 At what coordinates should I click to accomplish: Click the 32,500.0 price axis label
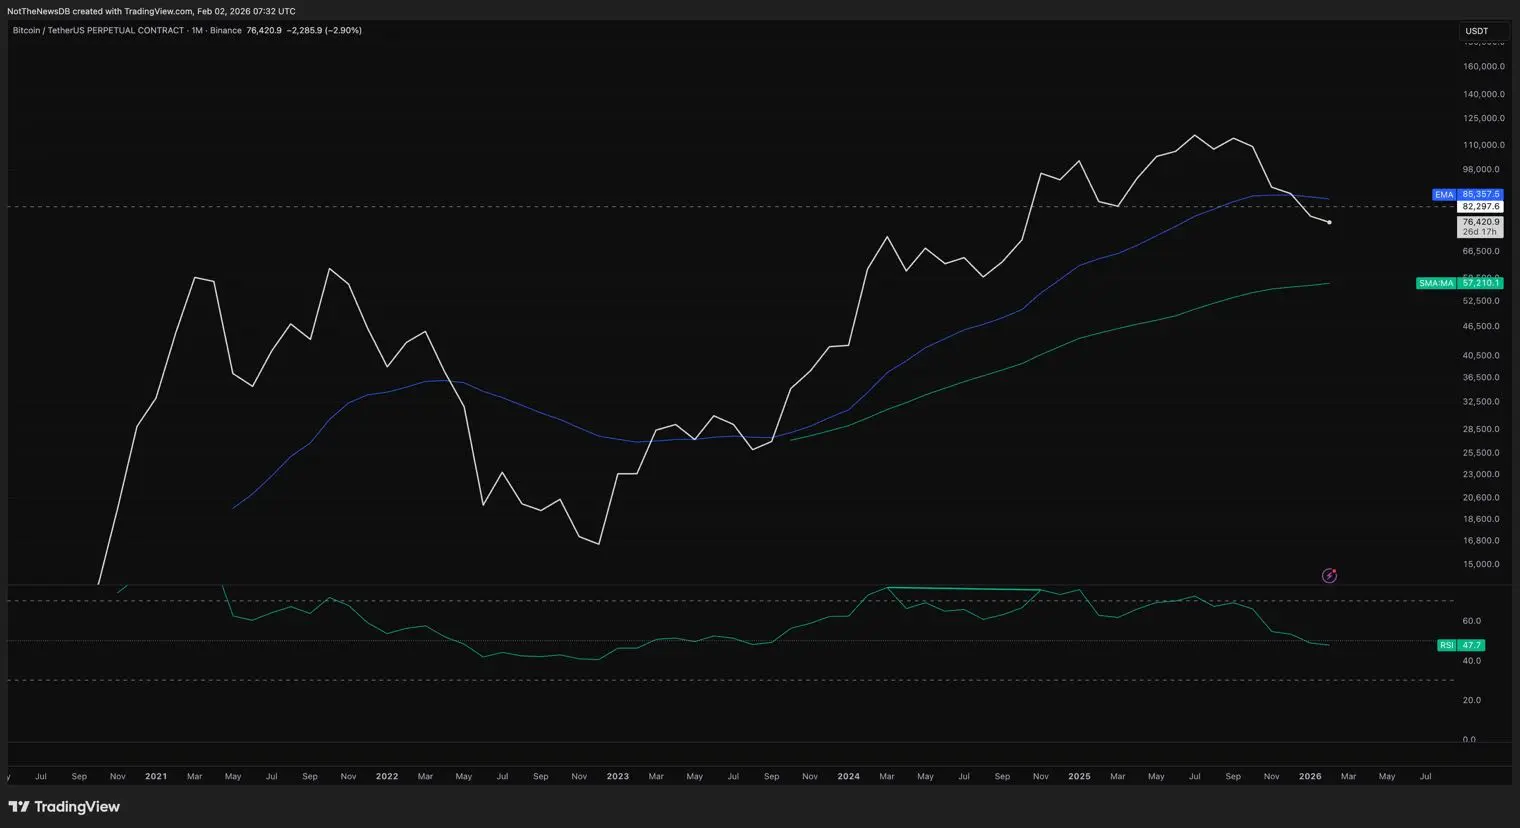[1481, 402]
